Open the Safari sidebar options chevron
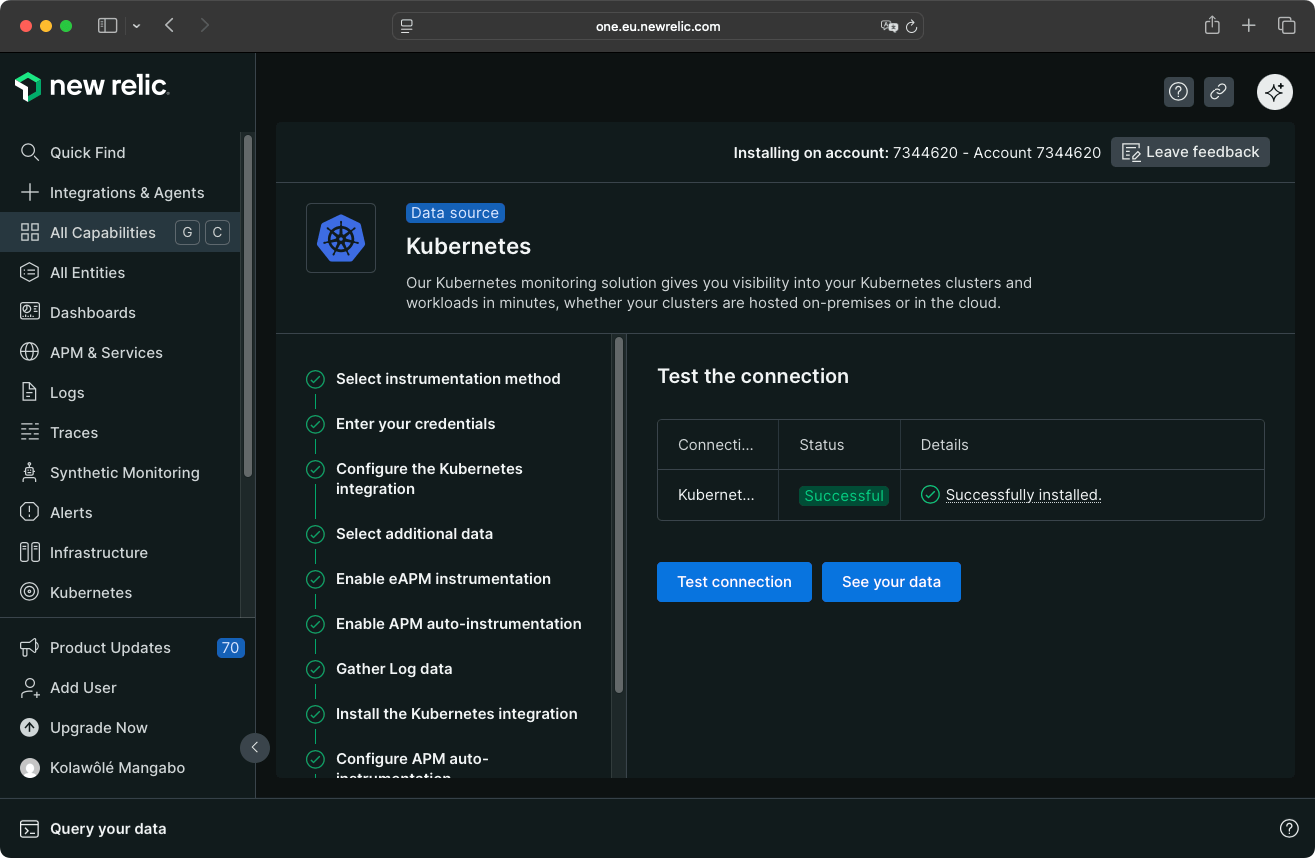 (x=137, y=25)
